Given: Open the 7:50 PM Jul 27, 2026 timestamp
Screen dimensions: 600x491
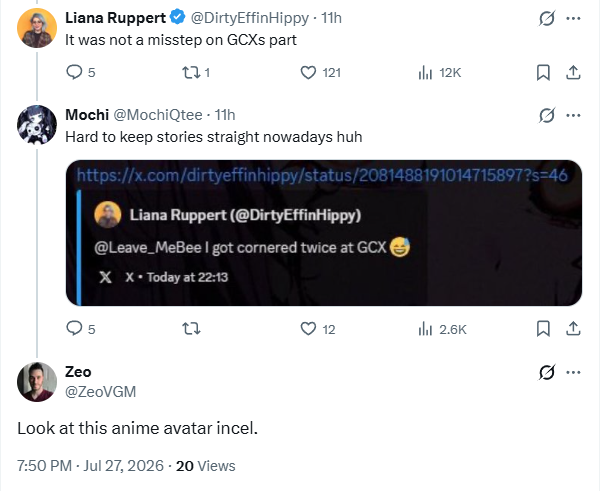Looking at the screenshot, I should point(90,466).
